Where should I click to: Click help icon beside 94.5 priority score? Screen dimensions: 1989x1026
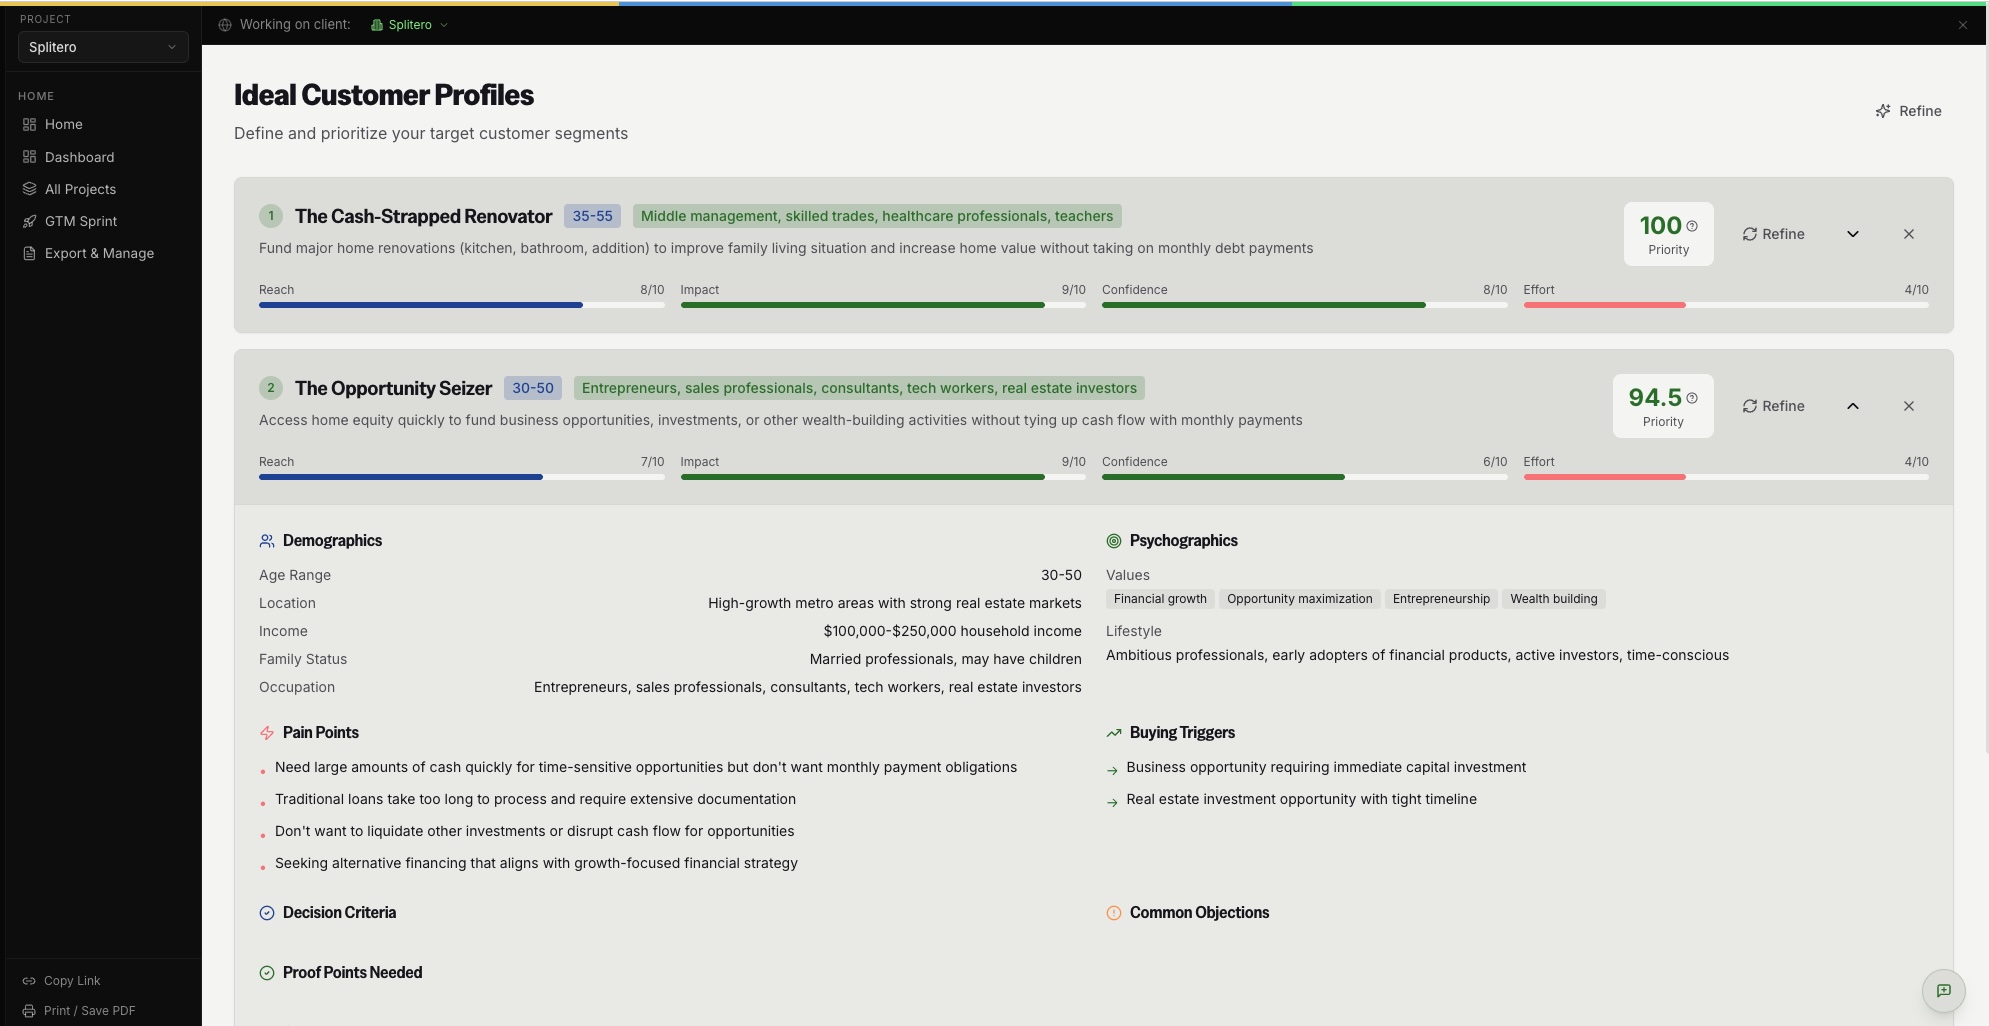pyautogui.click(x=1692, y=398)
